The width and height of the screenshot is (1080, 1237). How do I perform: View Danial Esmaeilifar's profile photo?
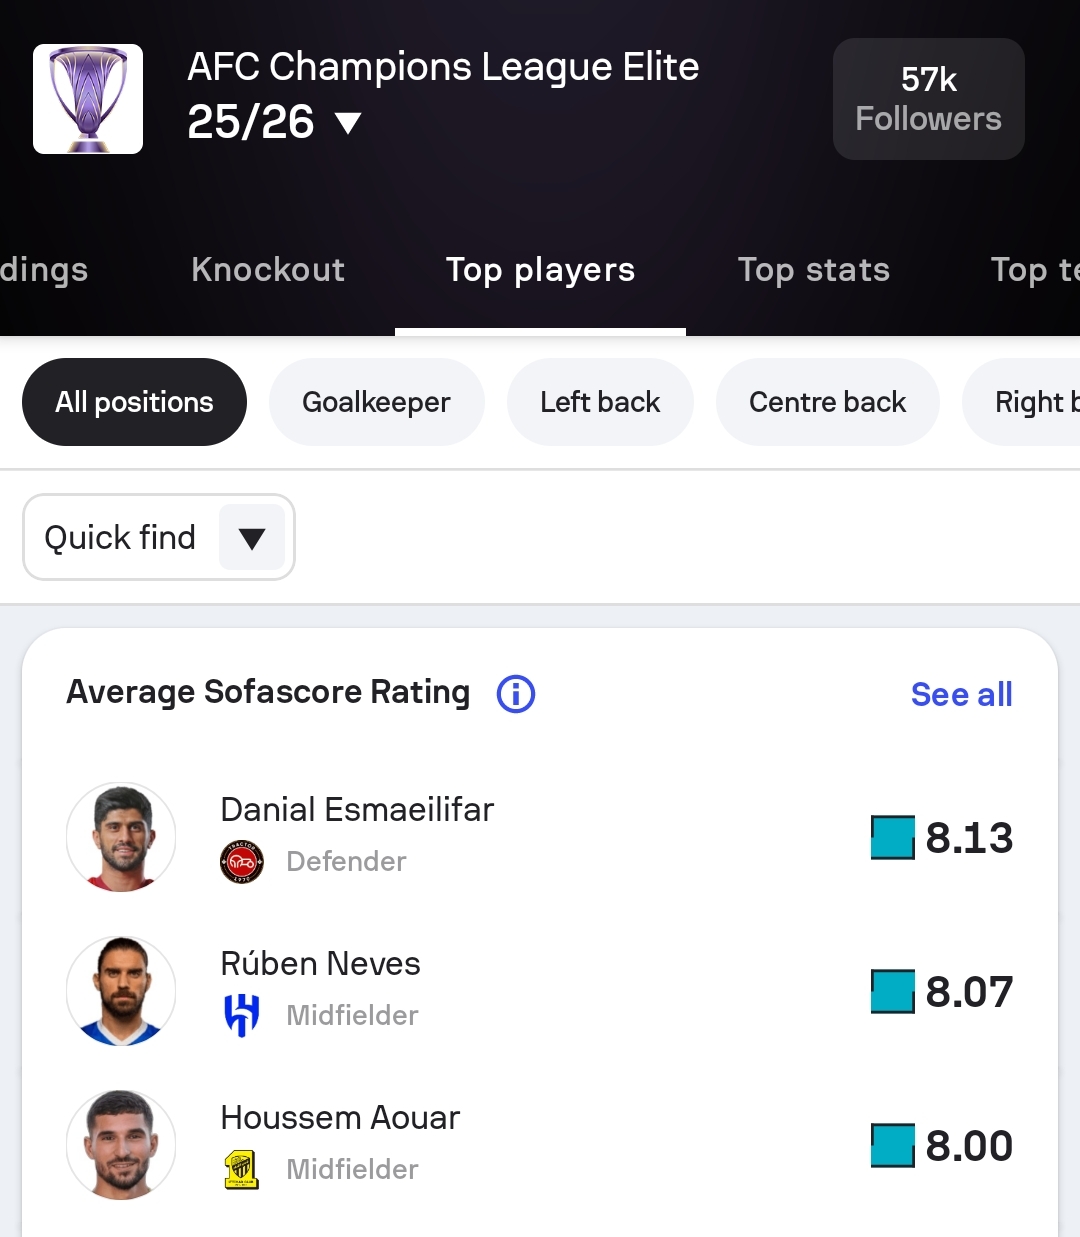[121, 837]
